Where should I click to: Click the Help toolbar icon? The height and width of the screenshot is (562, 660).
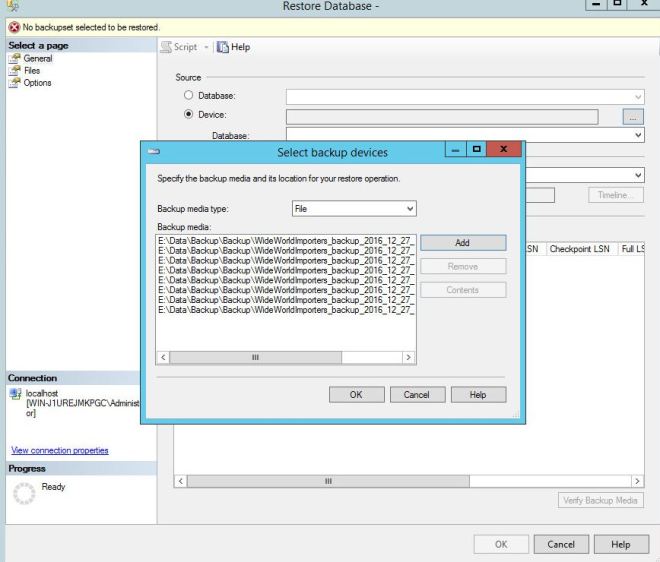coord(223,47)
